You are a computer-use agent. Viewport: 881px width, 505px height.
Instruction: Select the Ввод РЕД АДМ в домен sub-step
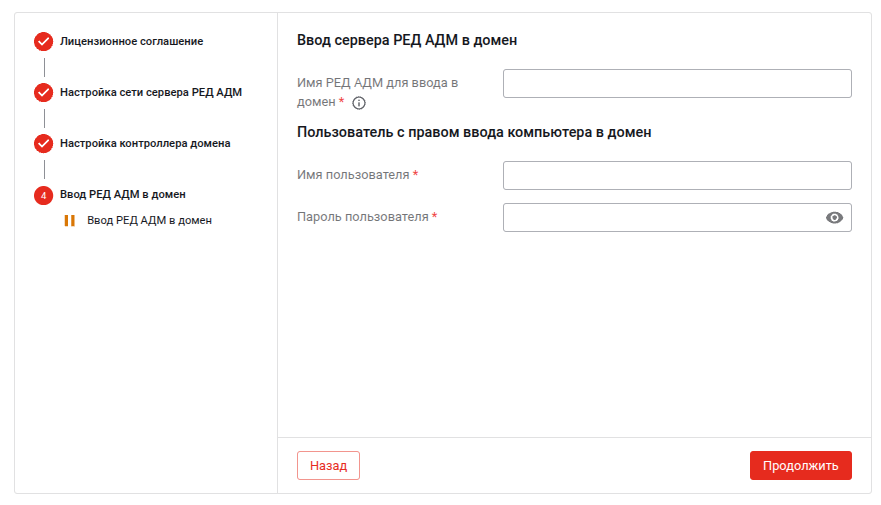point(149,221)
